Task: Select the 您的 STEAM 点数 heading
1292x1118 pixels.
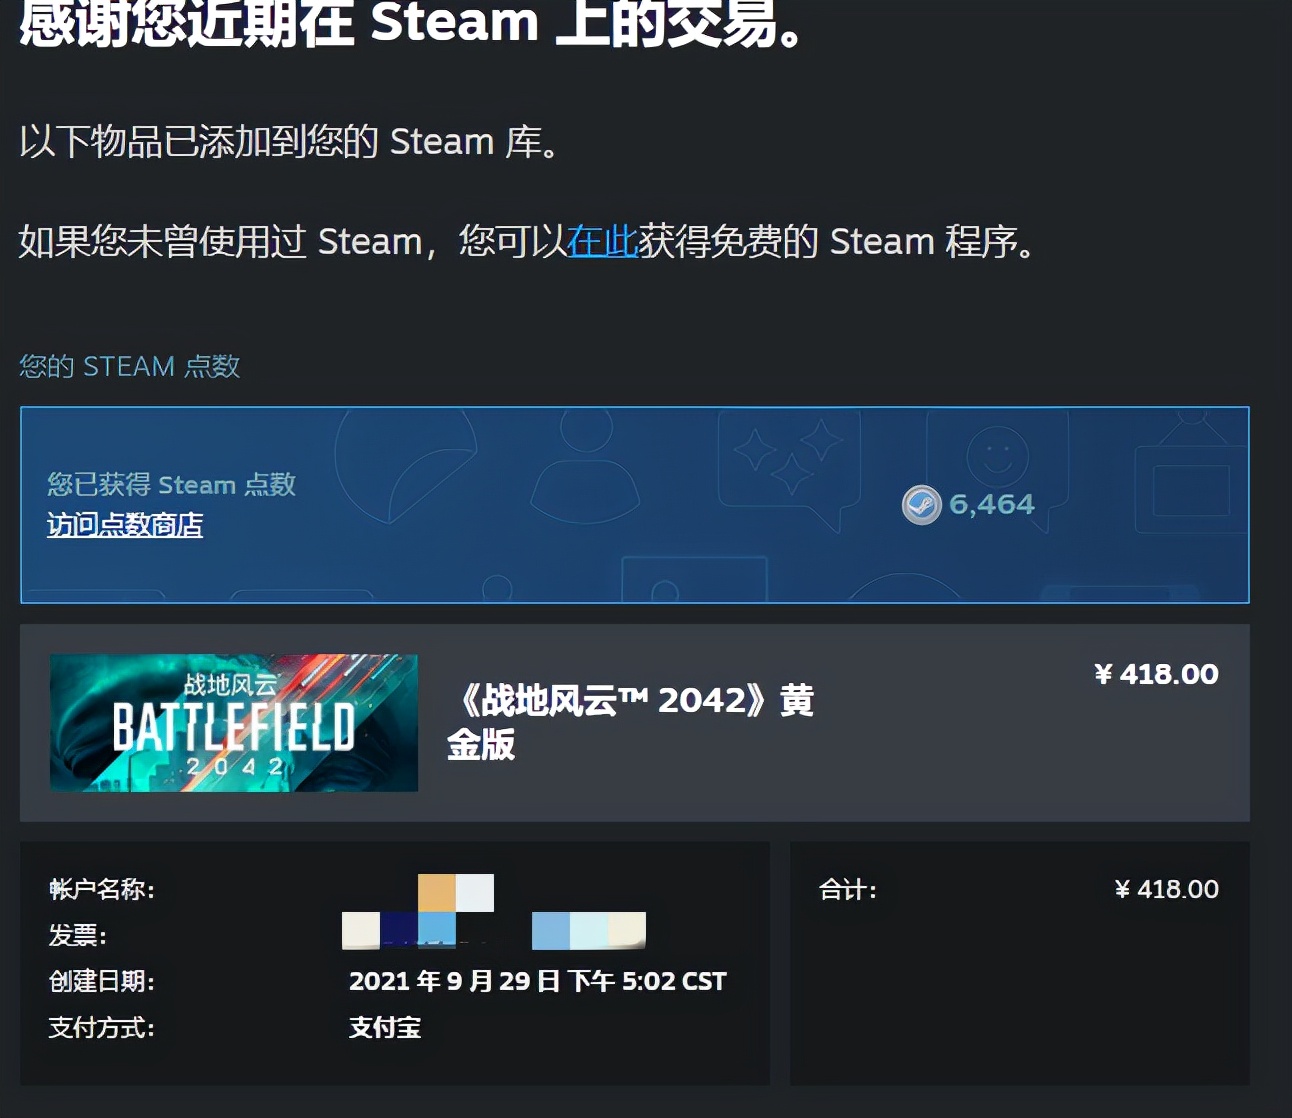Action: 128,367
